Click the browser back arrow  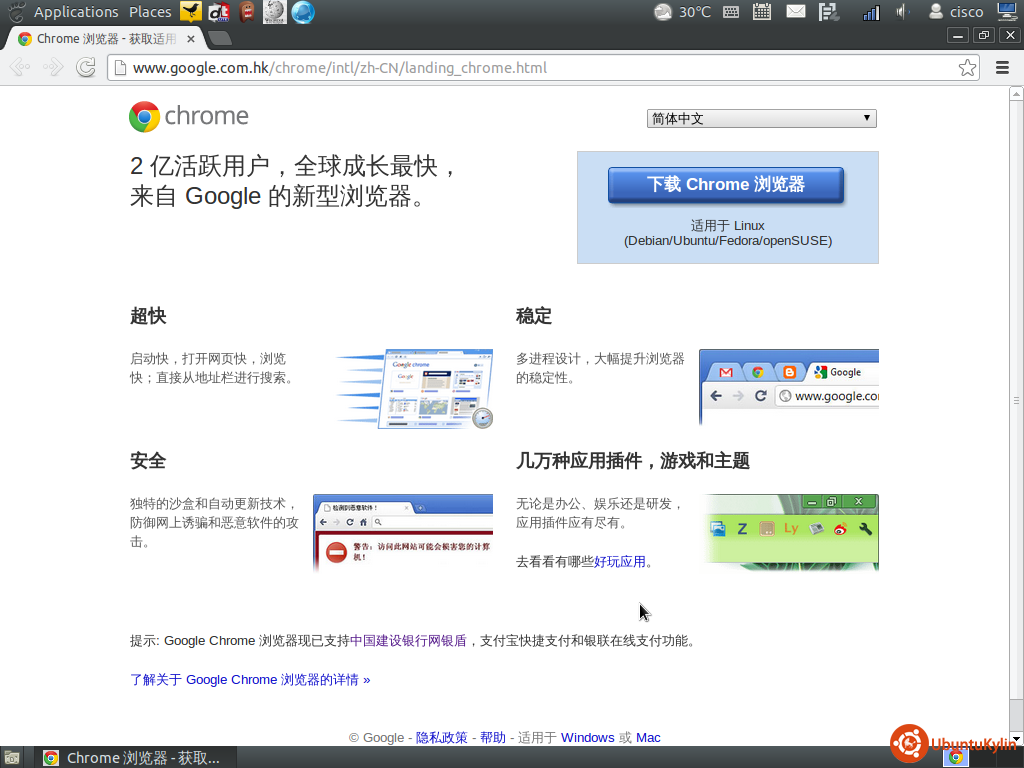tap(20, 67)
